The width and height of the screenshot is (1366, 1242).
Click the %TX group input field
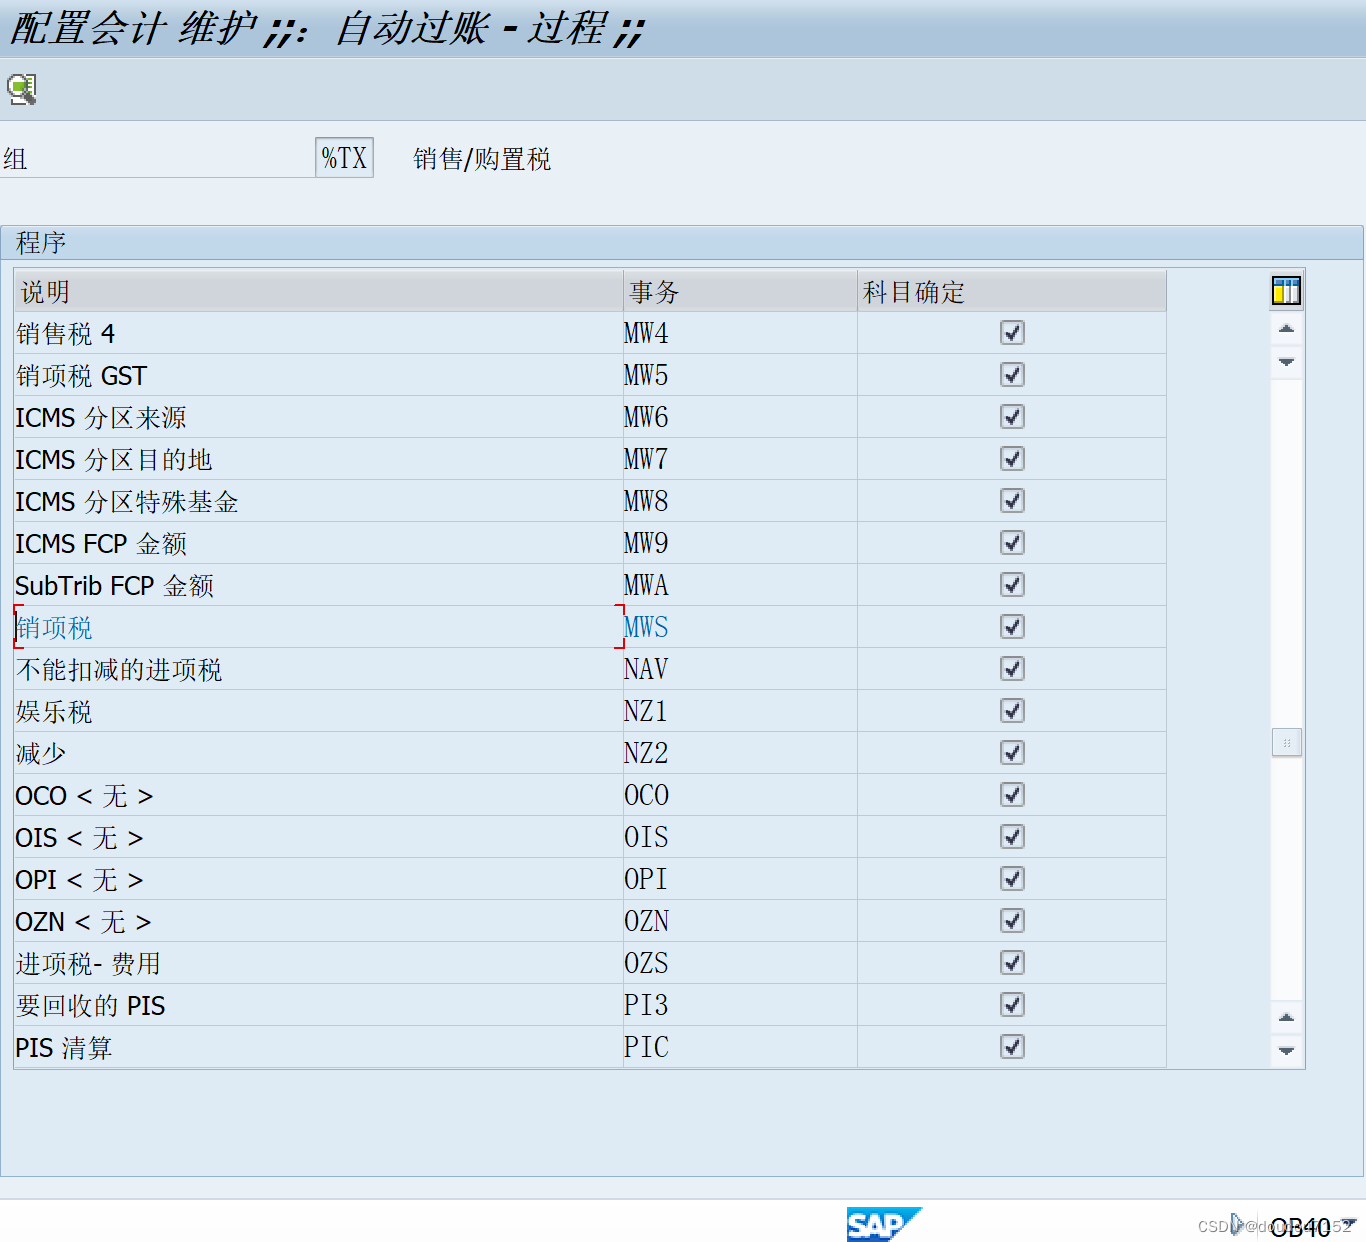pos(343,157)
